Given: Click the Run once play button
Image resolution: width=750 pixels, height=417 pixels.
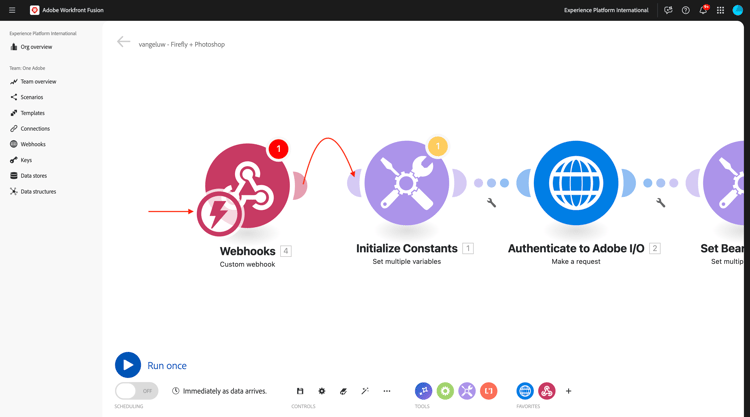Looking at the screenshot, I should (128, 365).
